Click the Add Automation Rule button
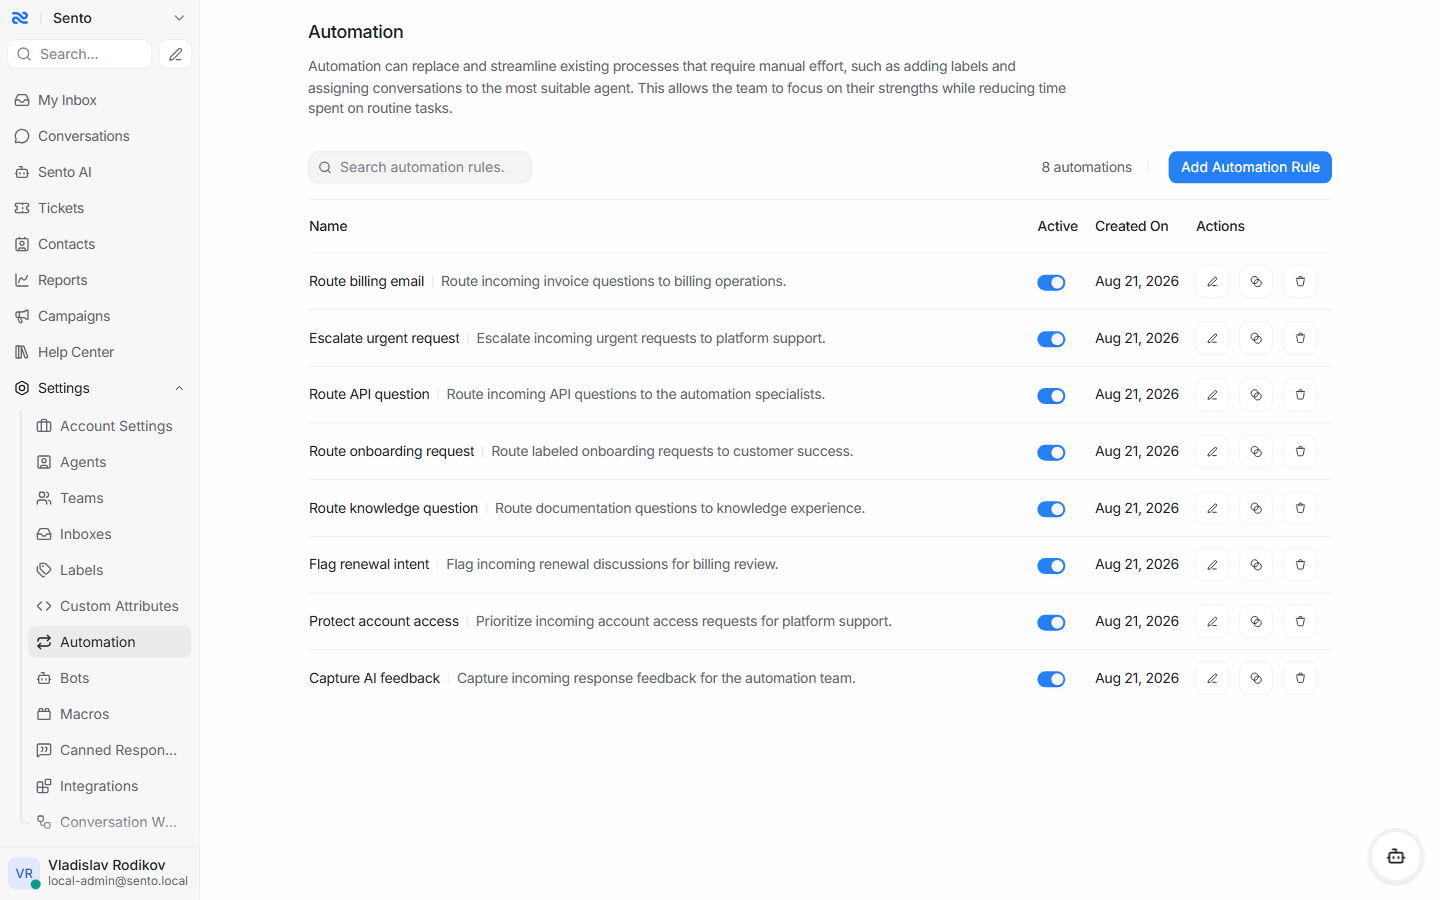Image resolution: width=1440 pixels, height=900 pixels. 1250,167
